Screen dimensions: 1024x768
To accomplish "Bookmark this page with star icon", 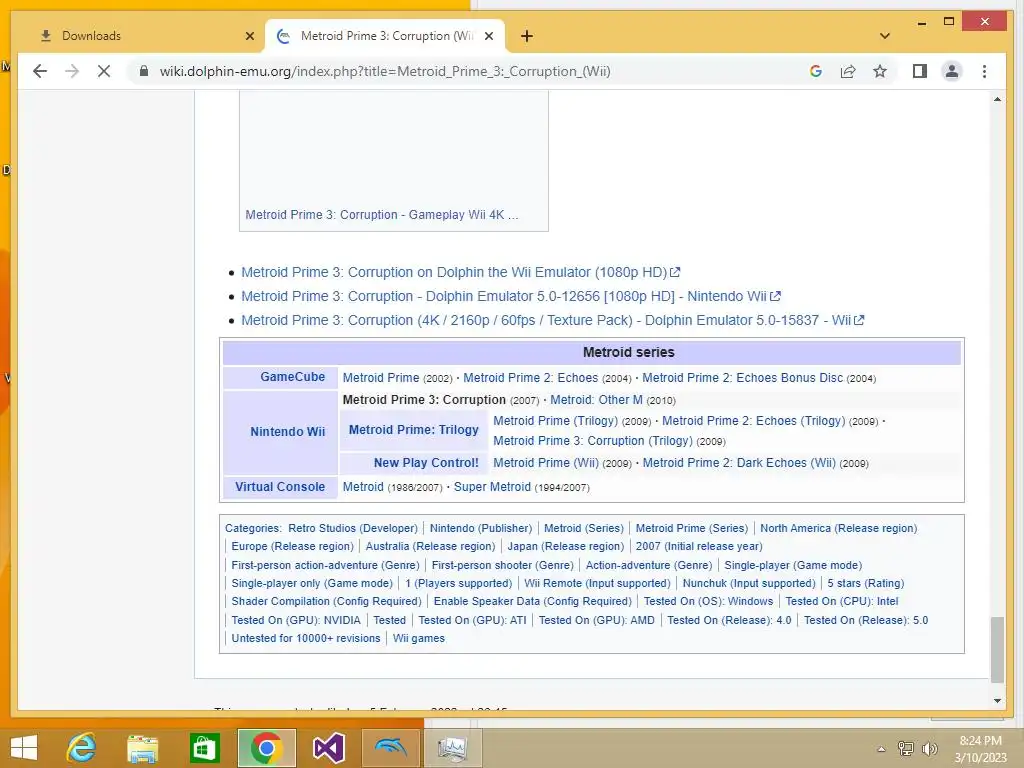I will [x=880, y=71].
